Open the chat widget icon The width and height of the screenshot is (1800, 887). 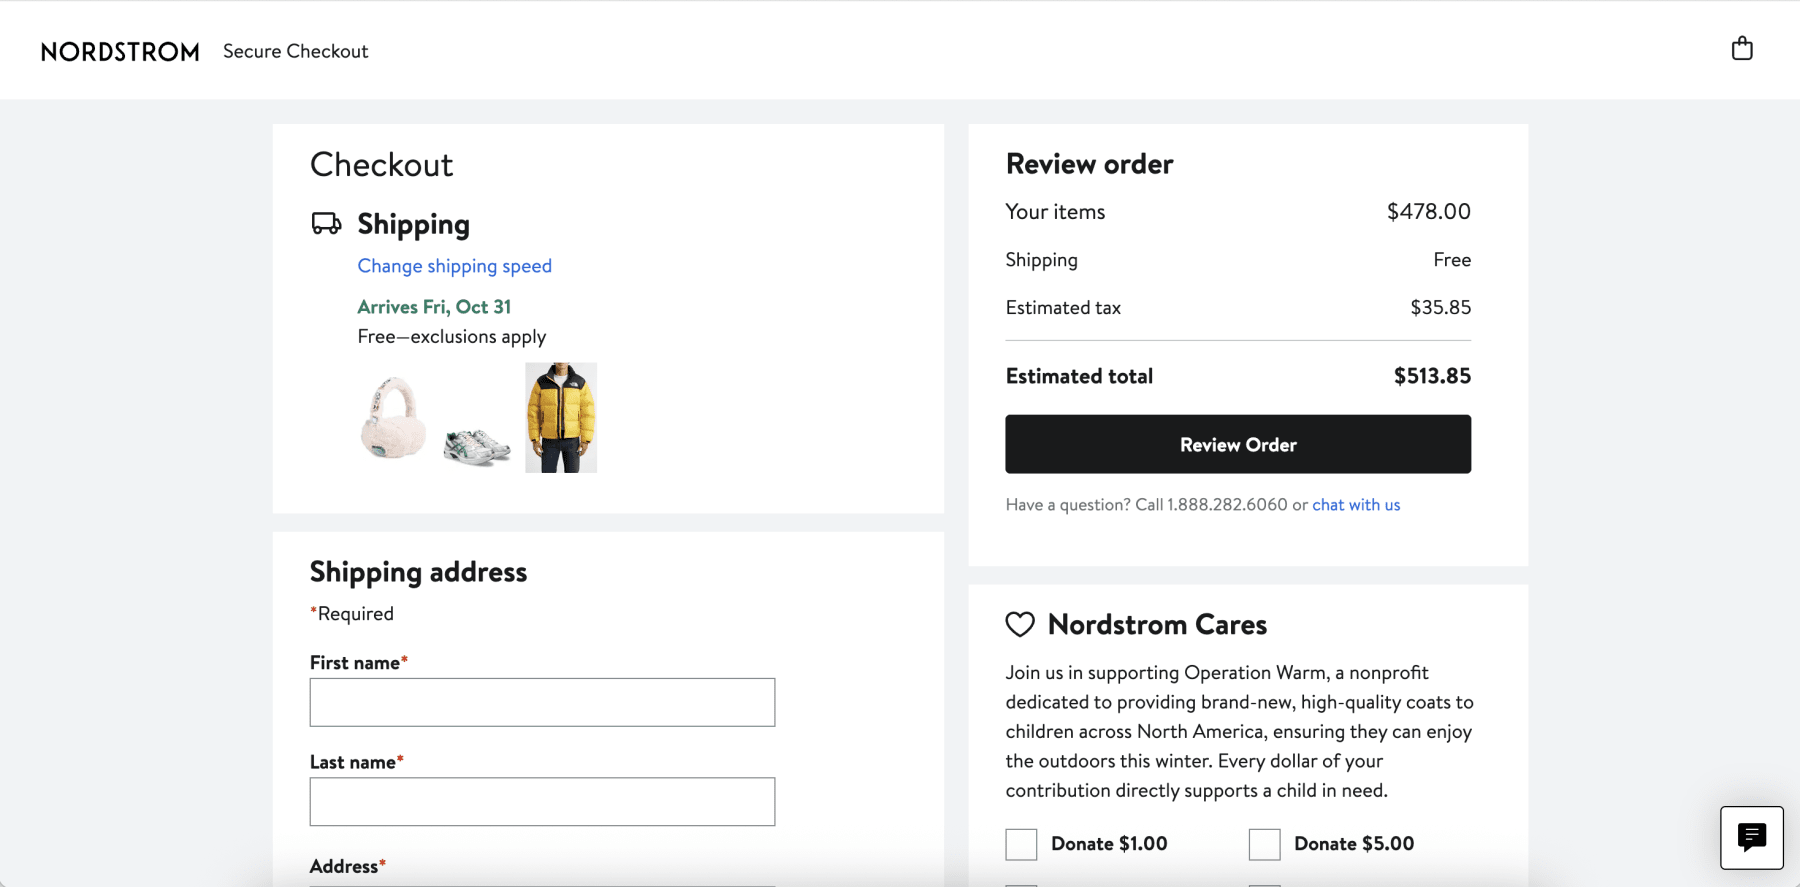point(1751,837)
